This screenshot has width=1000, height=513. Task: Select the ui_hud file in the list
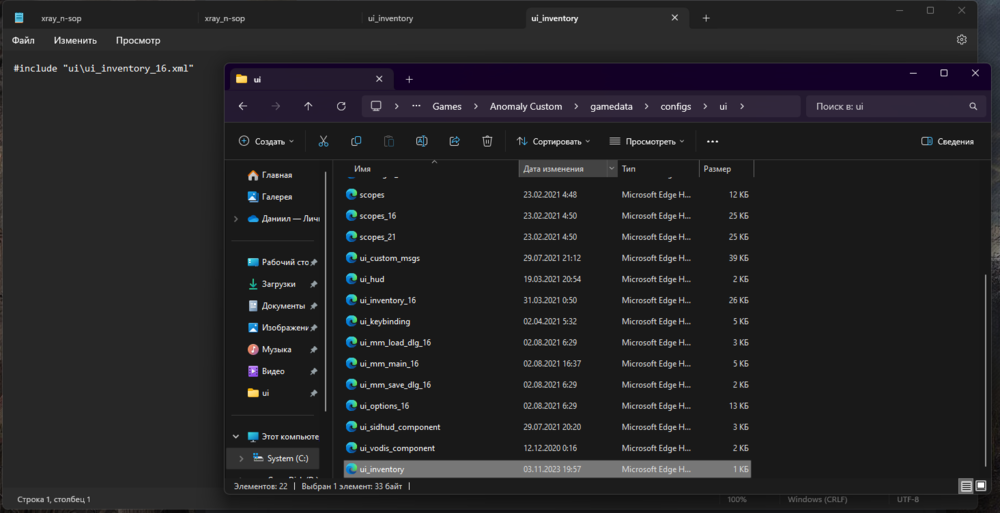(x=372, y=279)
